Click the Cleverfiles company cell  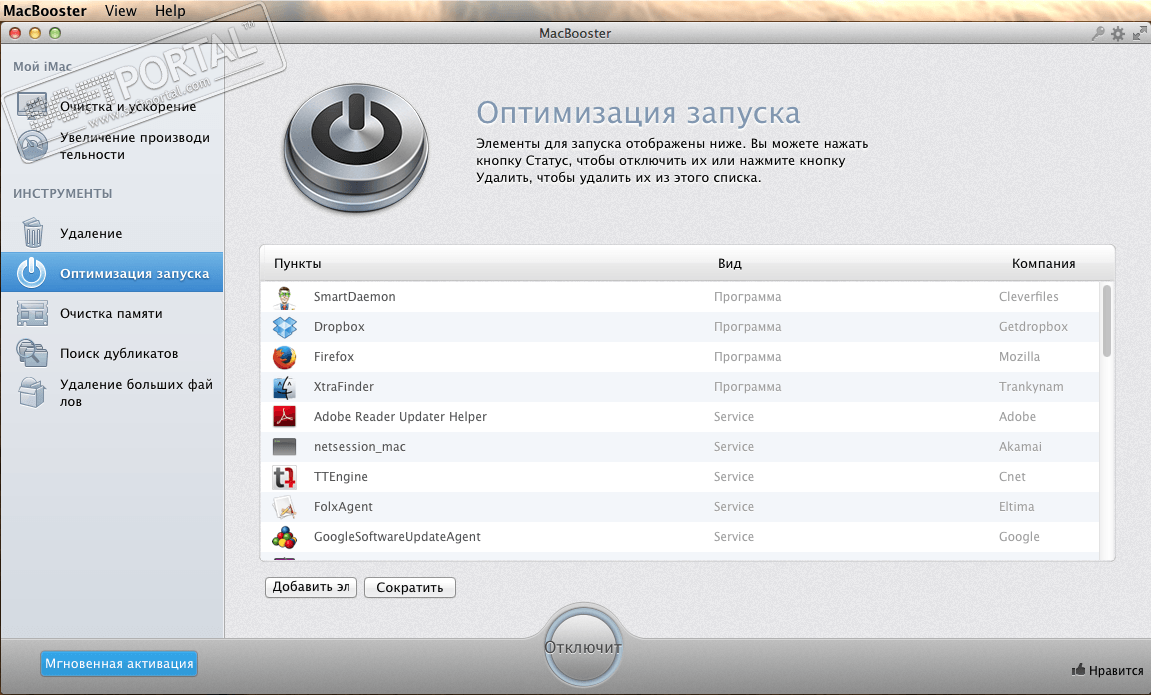tap(1028, 296)
